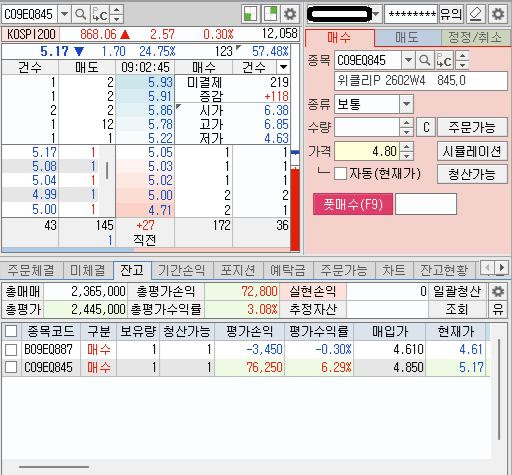The height and width of the screenshot is (475, 512).
Task: Click 가격 price stepper
Action: (x=406, y=151)
